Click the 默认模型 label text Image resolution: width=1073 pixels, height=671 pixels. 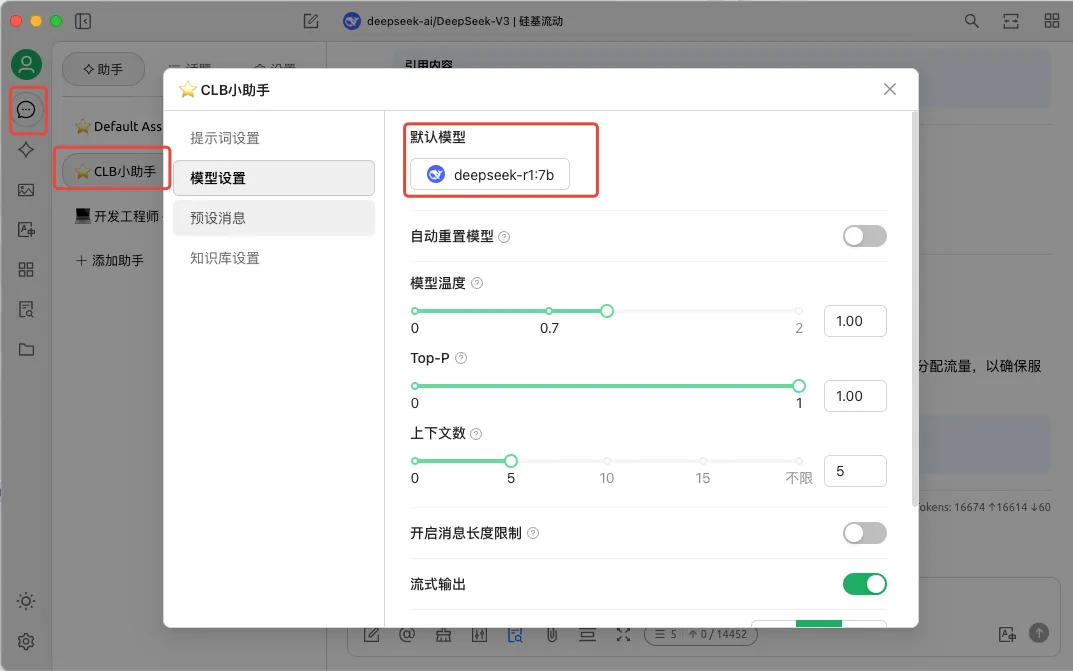(438, 137)
